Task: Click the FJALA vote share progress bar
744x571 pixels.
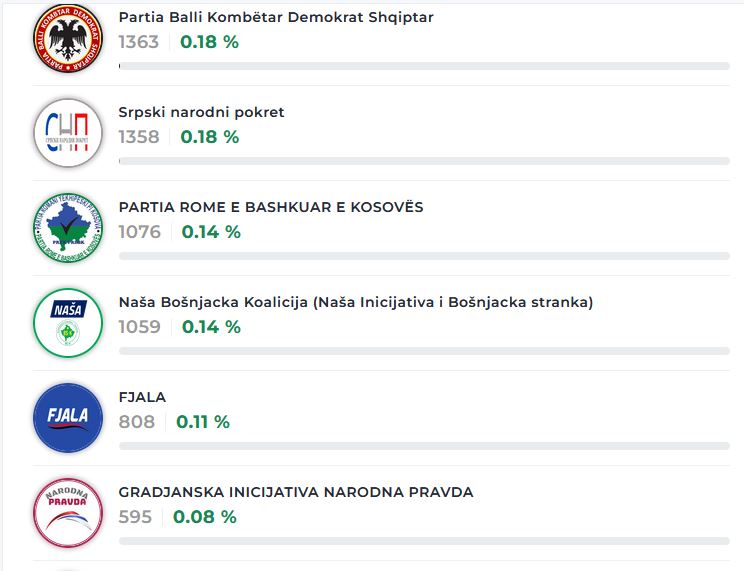Action: coord(424,446)
